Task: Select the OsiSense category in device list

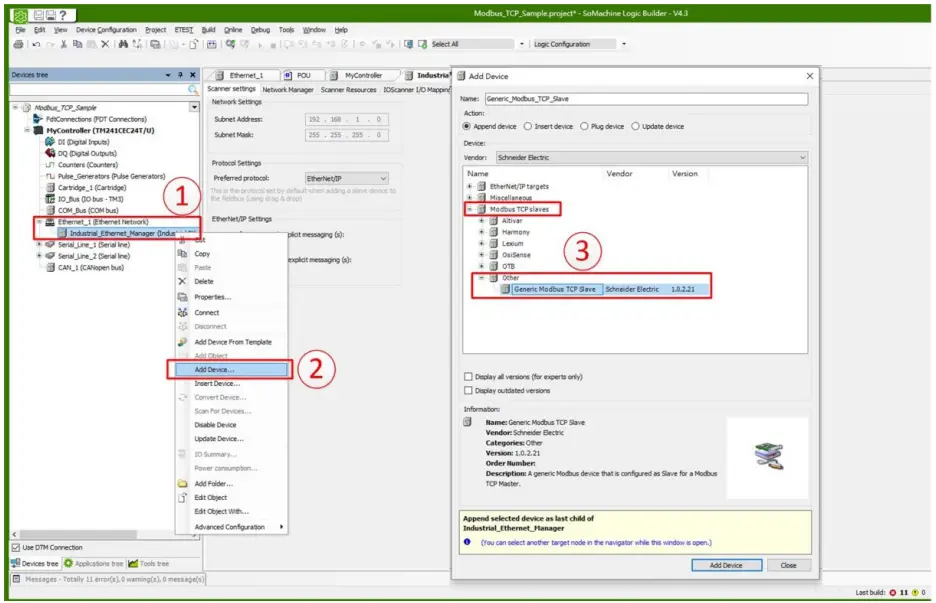Action: pyautogui.click(x=516, y=255)
